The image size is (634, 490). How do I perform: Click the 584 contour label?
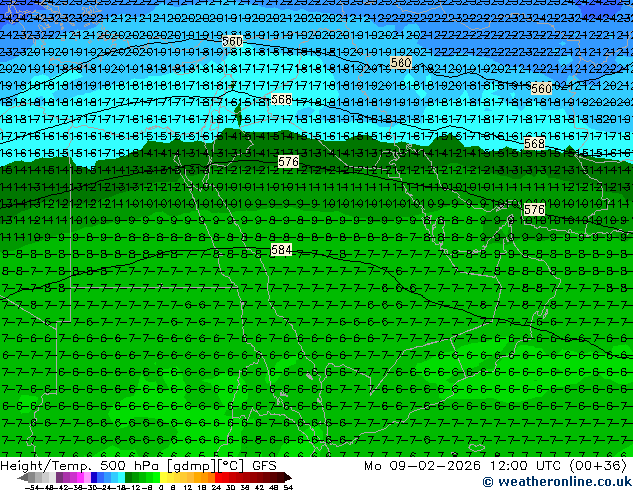click(x=281, y=249)
